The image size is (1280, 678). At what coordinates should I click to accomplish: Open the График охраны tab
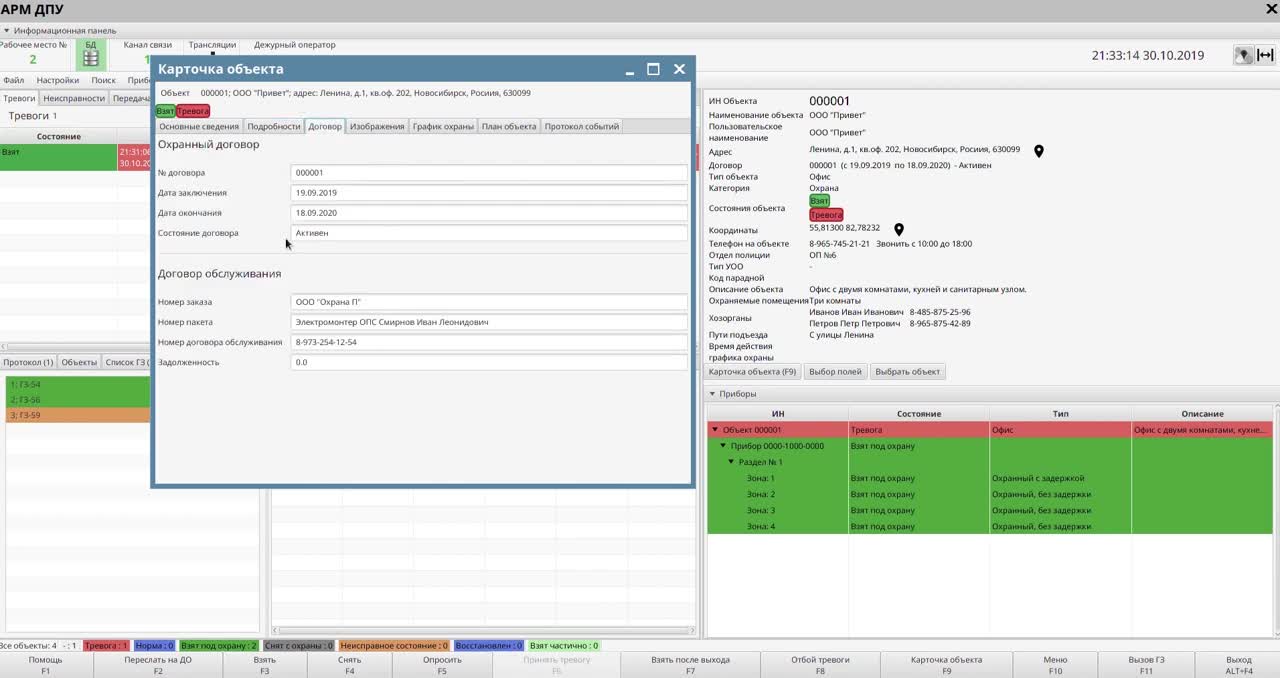point(443,126)
